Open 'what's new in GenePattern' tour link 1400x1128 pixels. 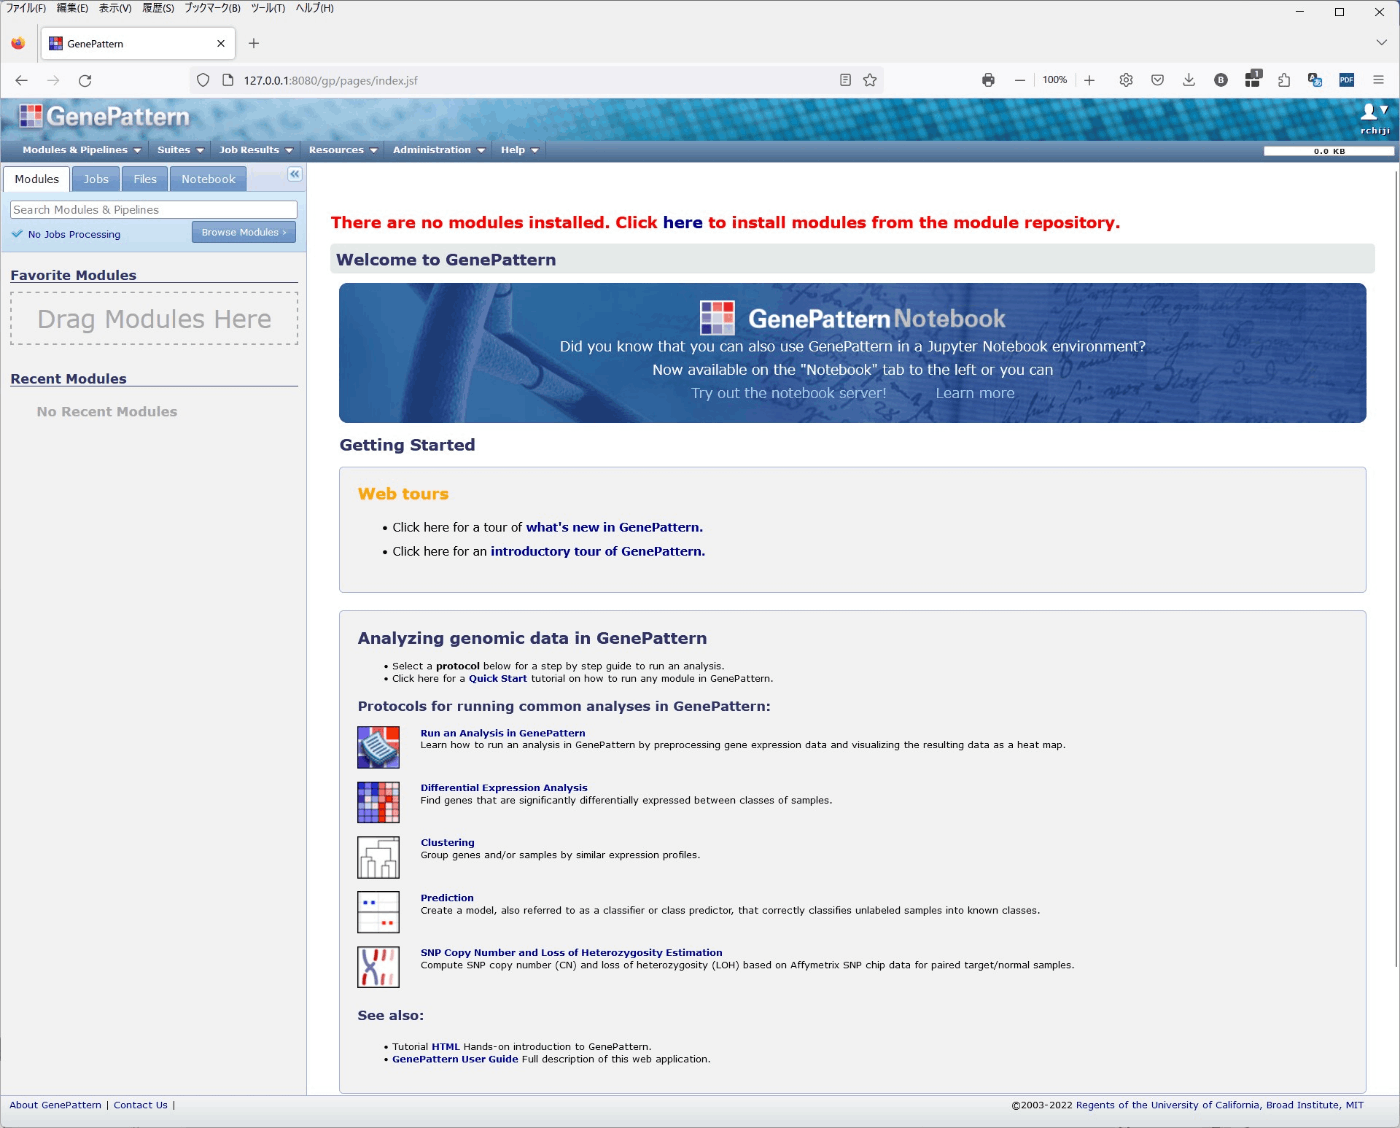point(614,527)
